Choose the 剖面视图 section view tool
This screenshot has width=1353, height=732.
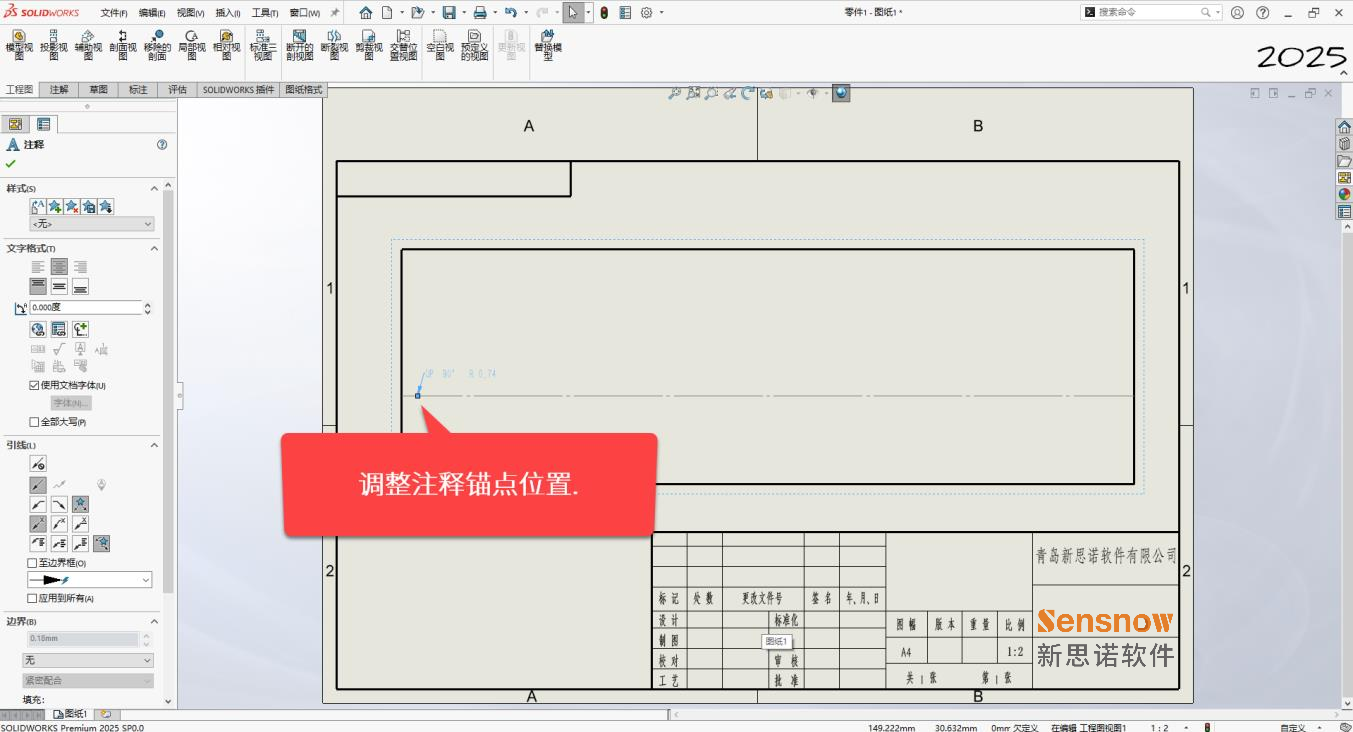[x=123, y=45]
